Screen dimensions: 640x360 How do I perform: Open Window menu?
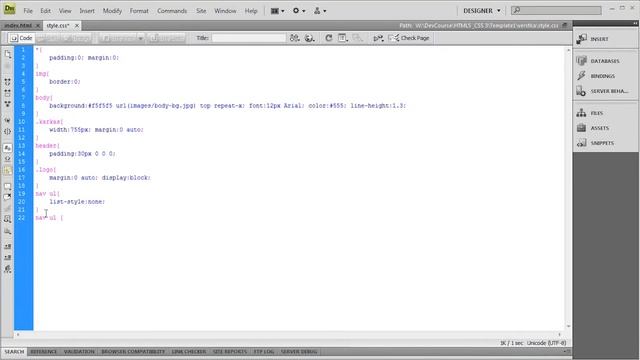click(225, 11)
